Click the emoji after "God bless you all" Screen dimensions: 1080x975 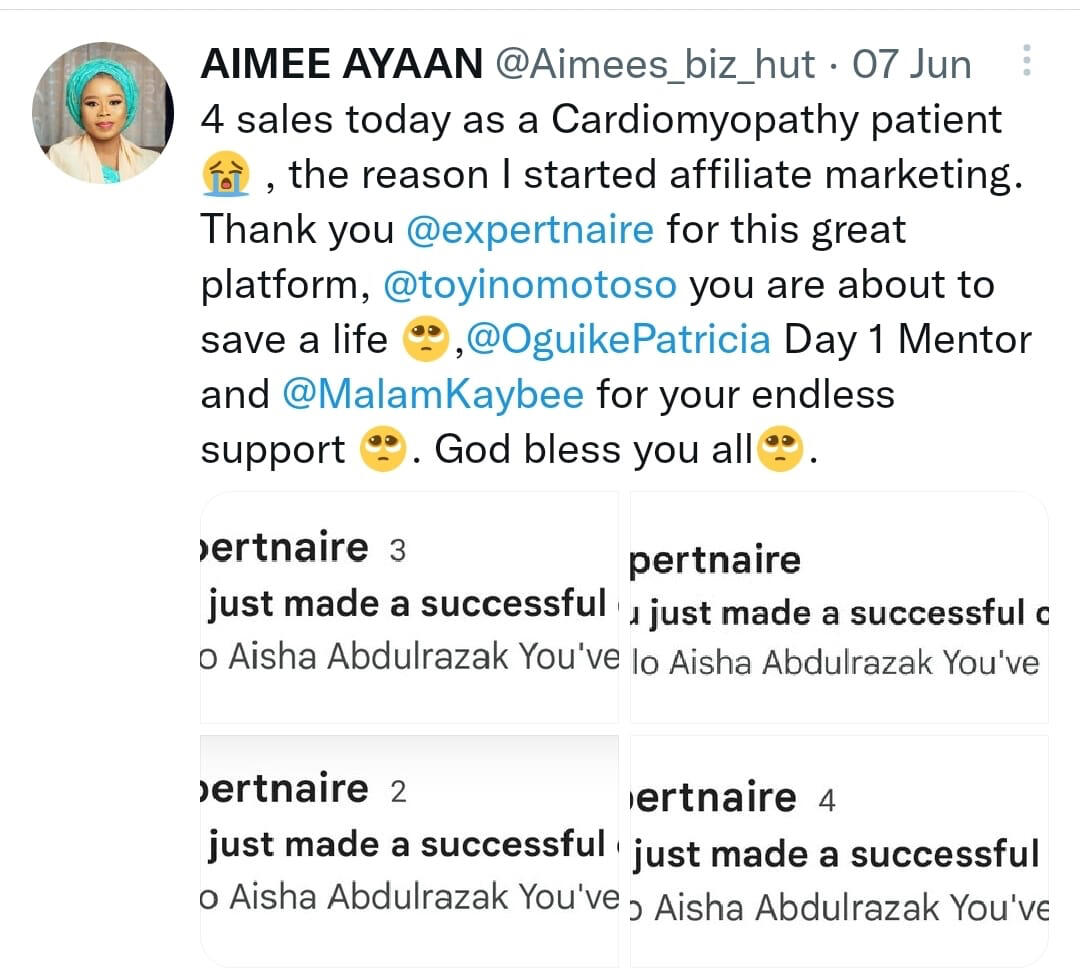tap(781, 450)
